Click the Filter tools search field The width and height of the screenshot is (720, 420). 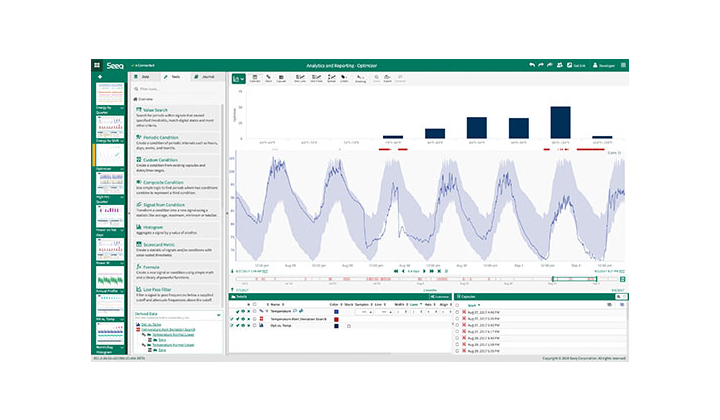coord(177,89)
